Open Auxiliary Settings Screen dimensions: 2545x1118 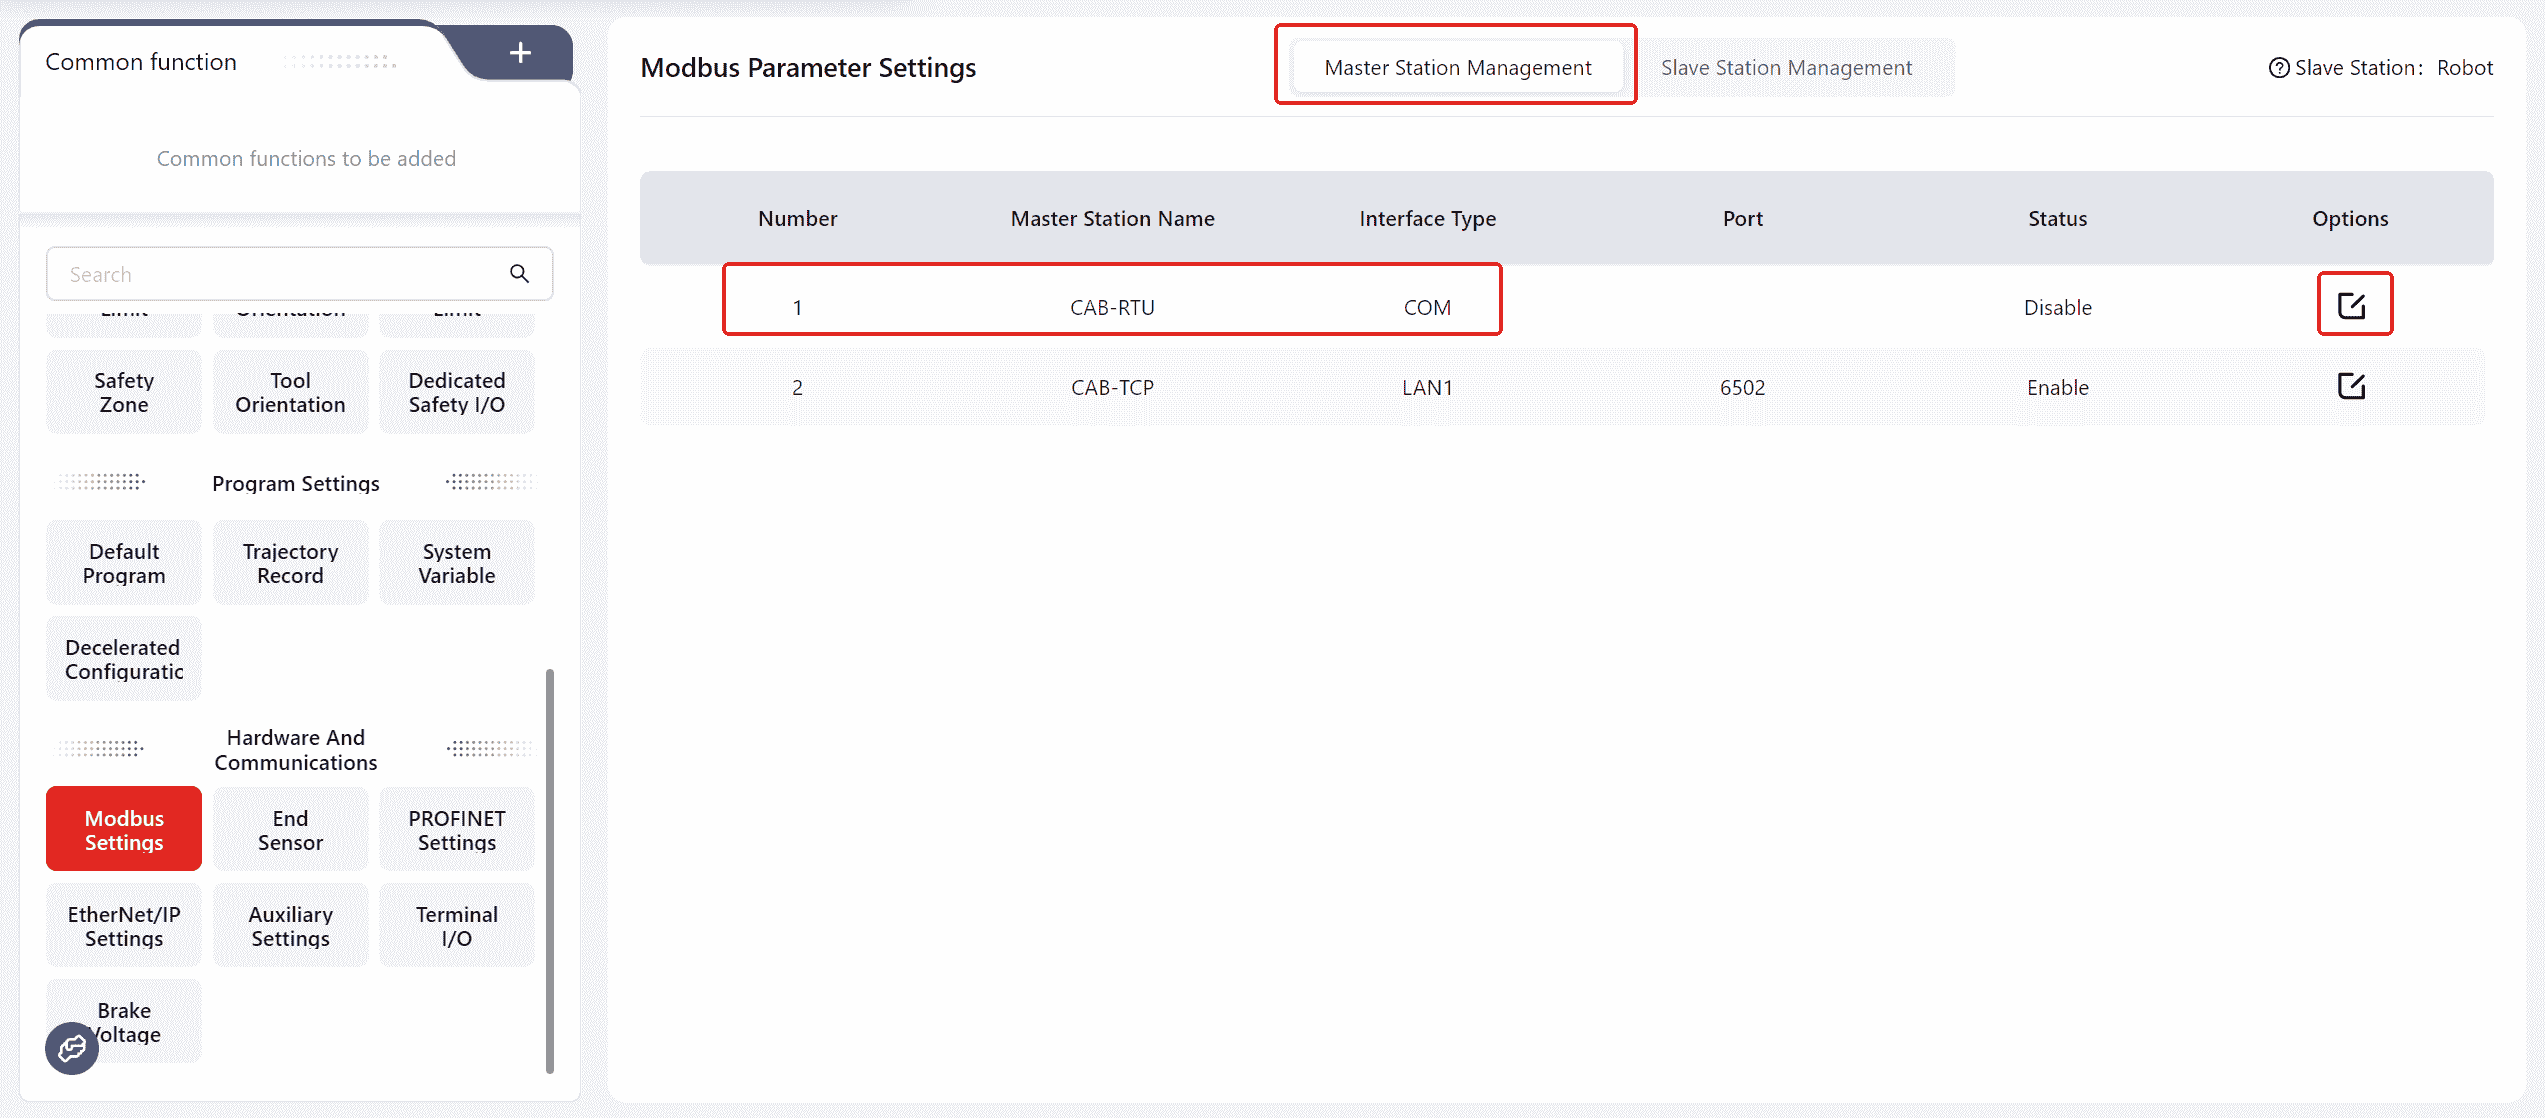pos(290,926)
